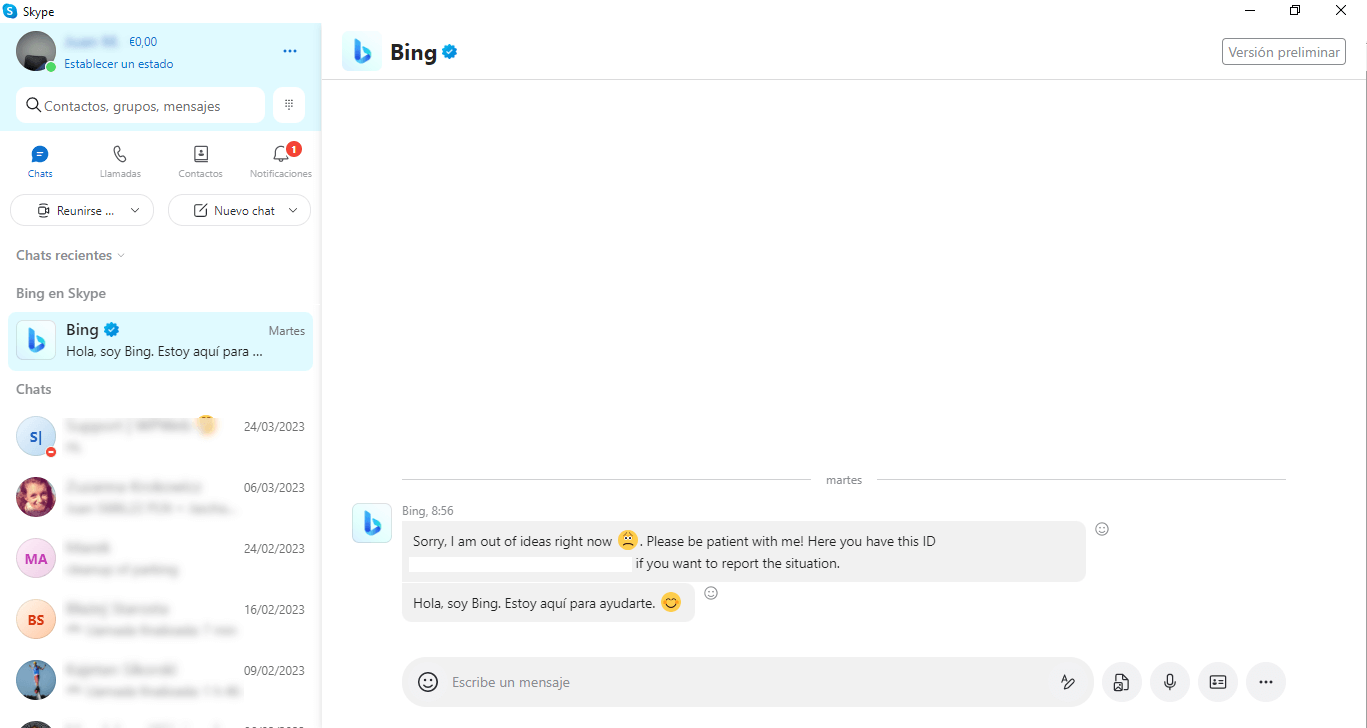This screenshot has height=728, width=1367.
Task: Click the pen icon in message field
Action: coord(1068,682)
